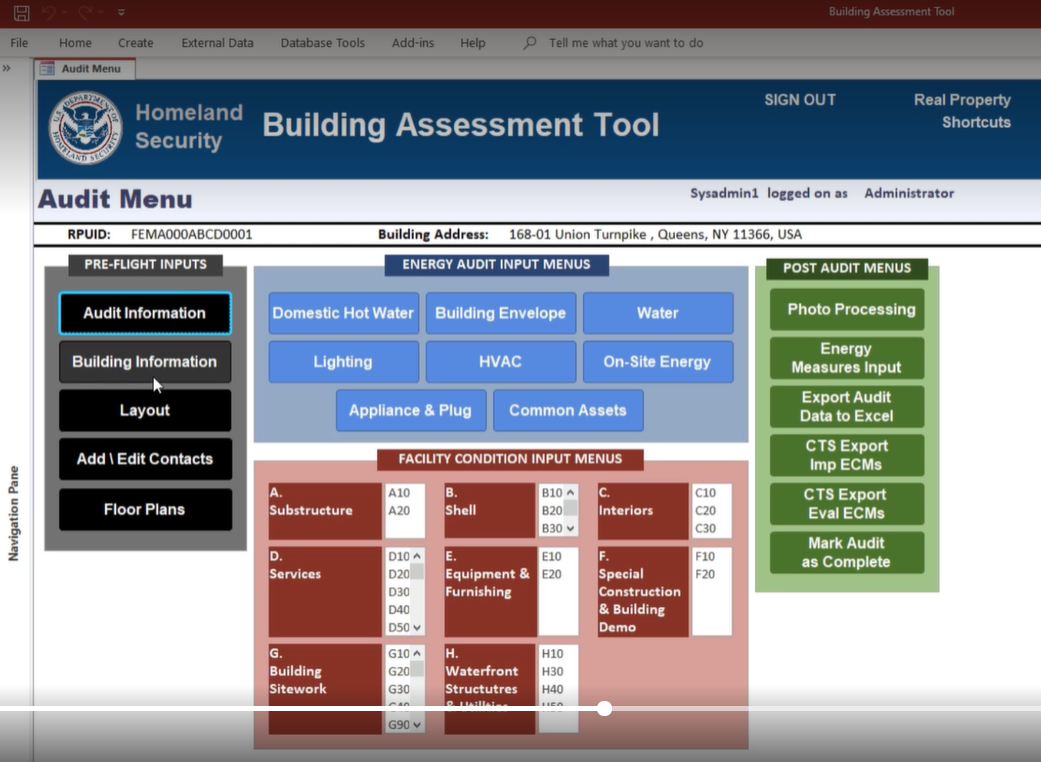
Task: Select H30 in Waterfront Structures list
Action: [x=552, y=672]
